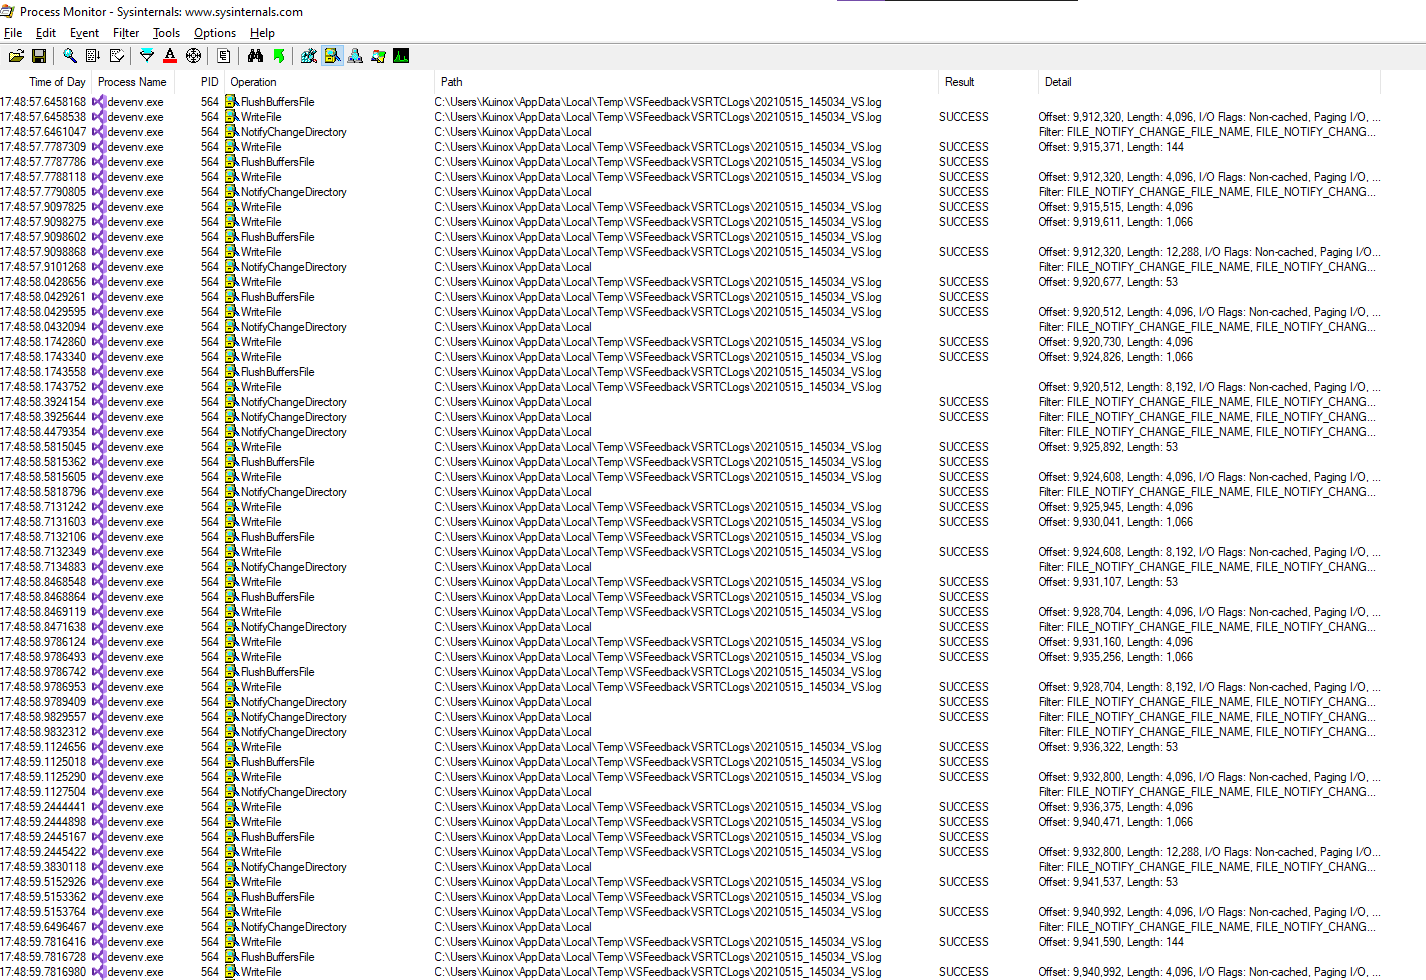Click timestamp 17:48:58.0428656

43,282
